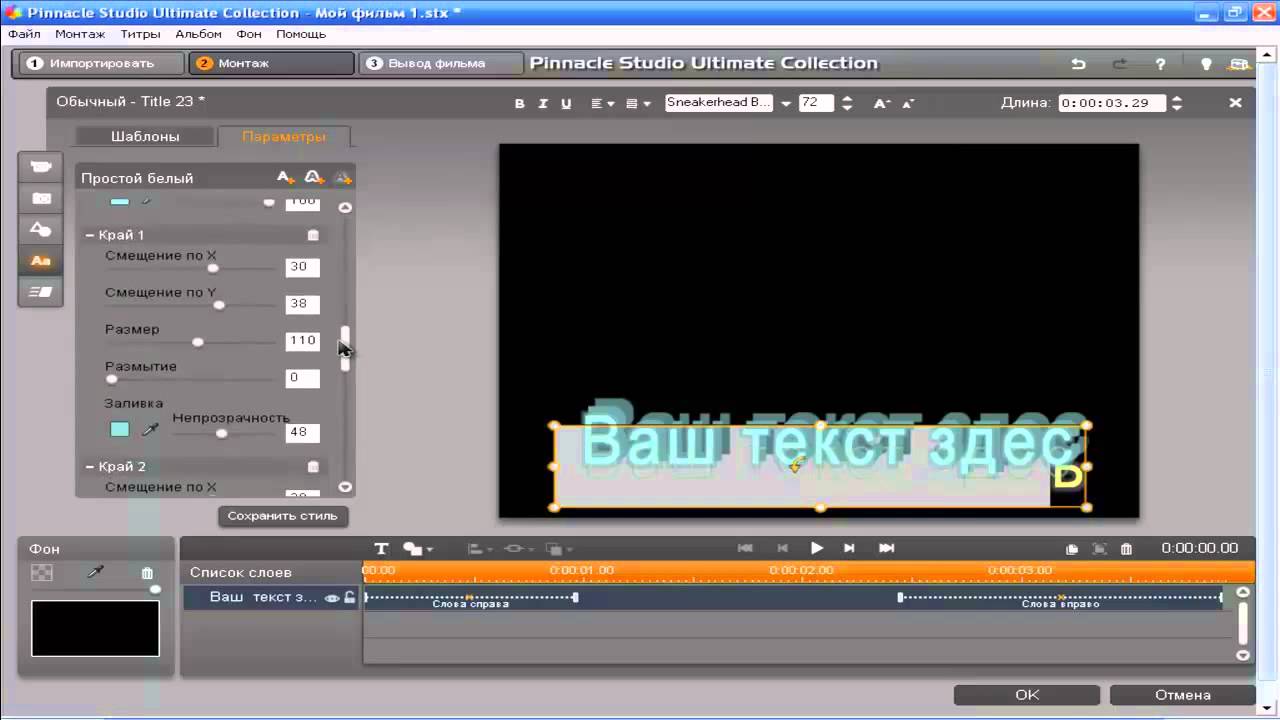The image size is (1280, 720).
Task: Click the font size stepper arrows
Action: (x=847, y=103)
